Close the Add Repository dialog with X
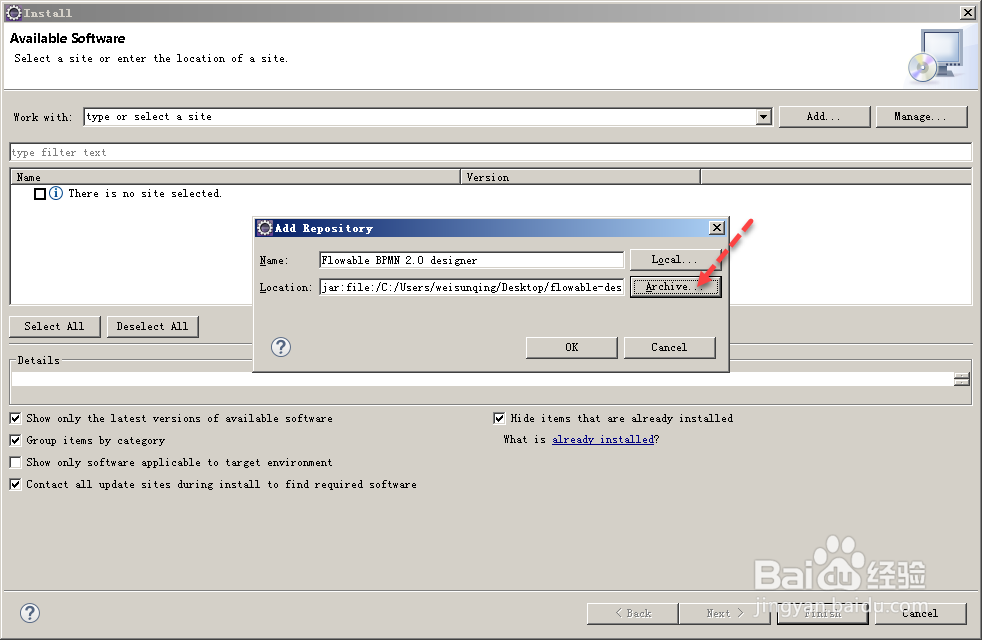Image resolution: width=982 pixels, height=640 pixels. pos(717,228)
